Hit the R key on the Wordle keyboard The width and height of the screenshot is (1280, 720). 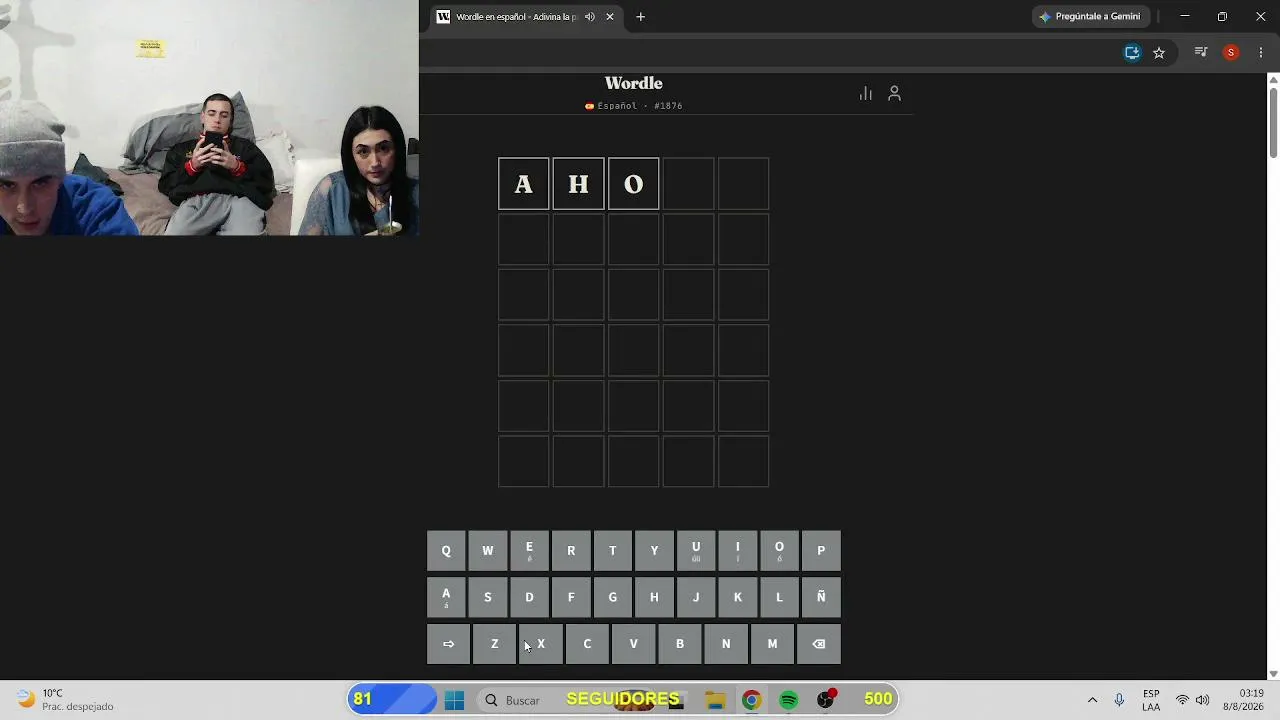tap(571, 551)
